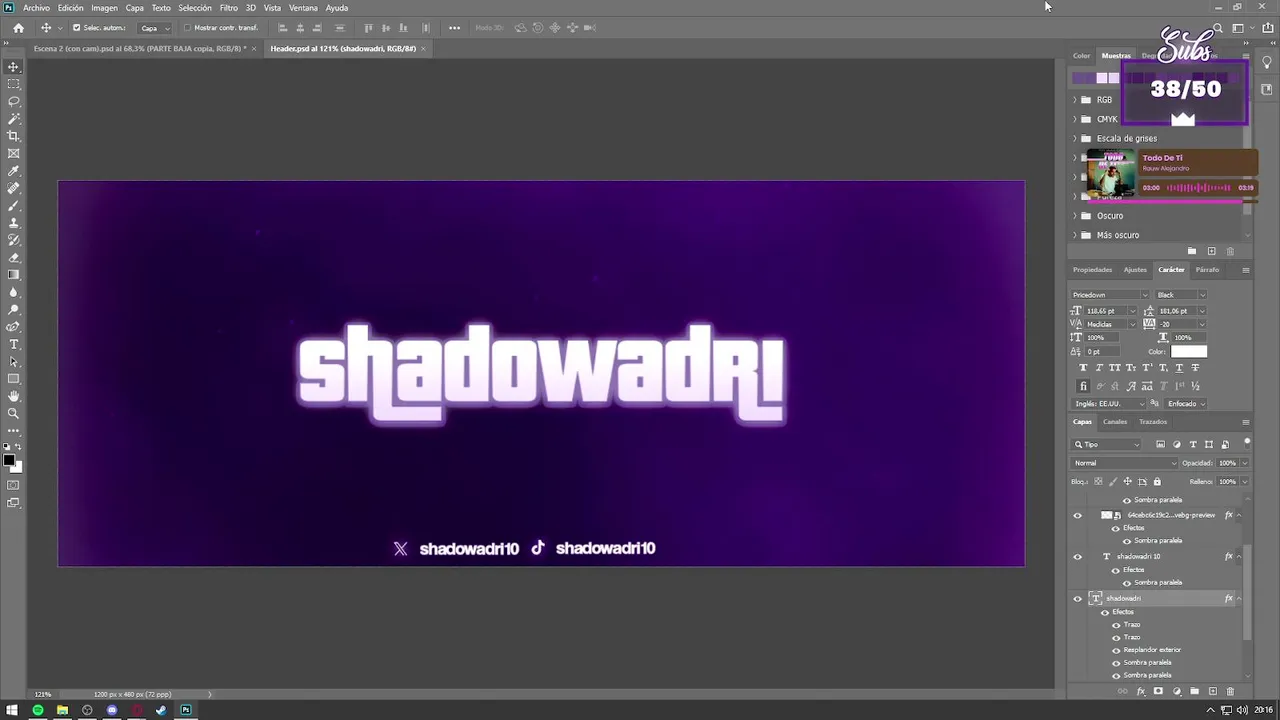Open the Archivo menu
1280x720 pixels.
pos(36,8)
